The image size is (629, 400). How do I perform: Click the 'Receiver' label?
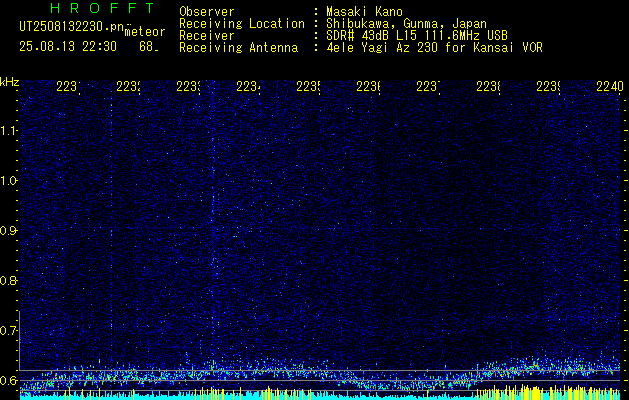[207, 36]
